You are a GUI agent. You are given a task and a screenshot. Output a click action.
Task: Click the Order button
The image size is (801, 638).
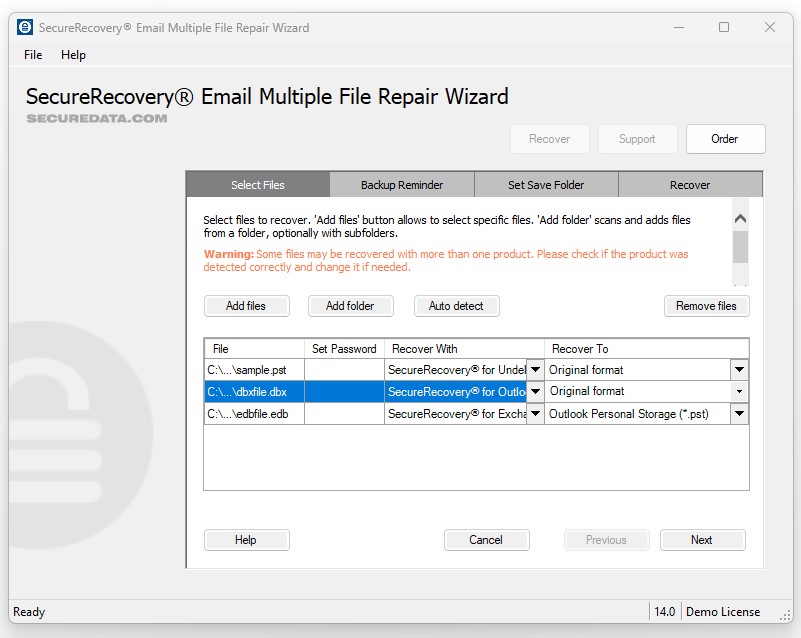pyautogui.click(x=725, y=139)
